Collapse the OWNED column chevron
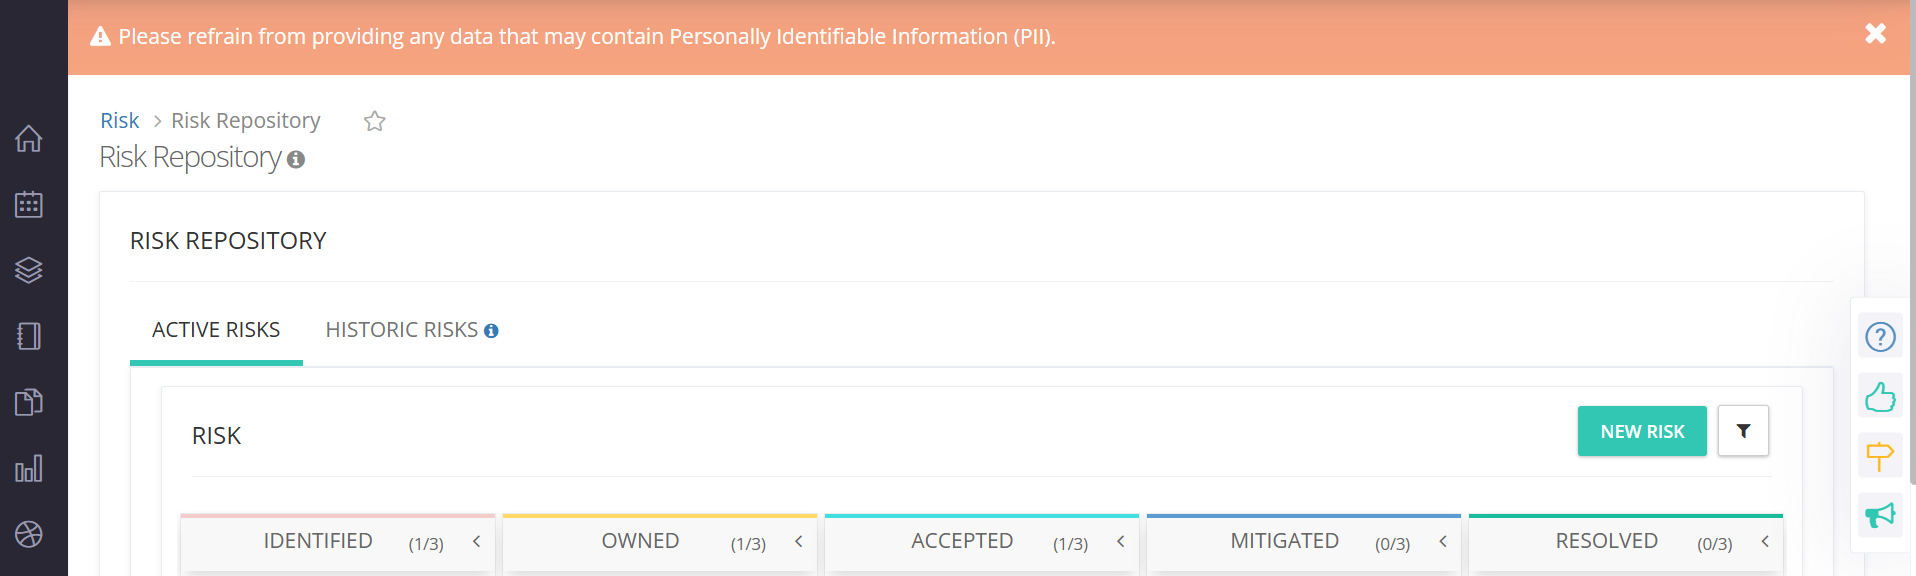1916x576 pixels. point(799,541)
